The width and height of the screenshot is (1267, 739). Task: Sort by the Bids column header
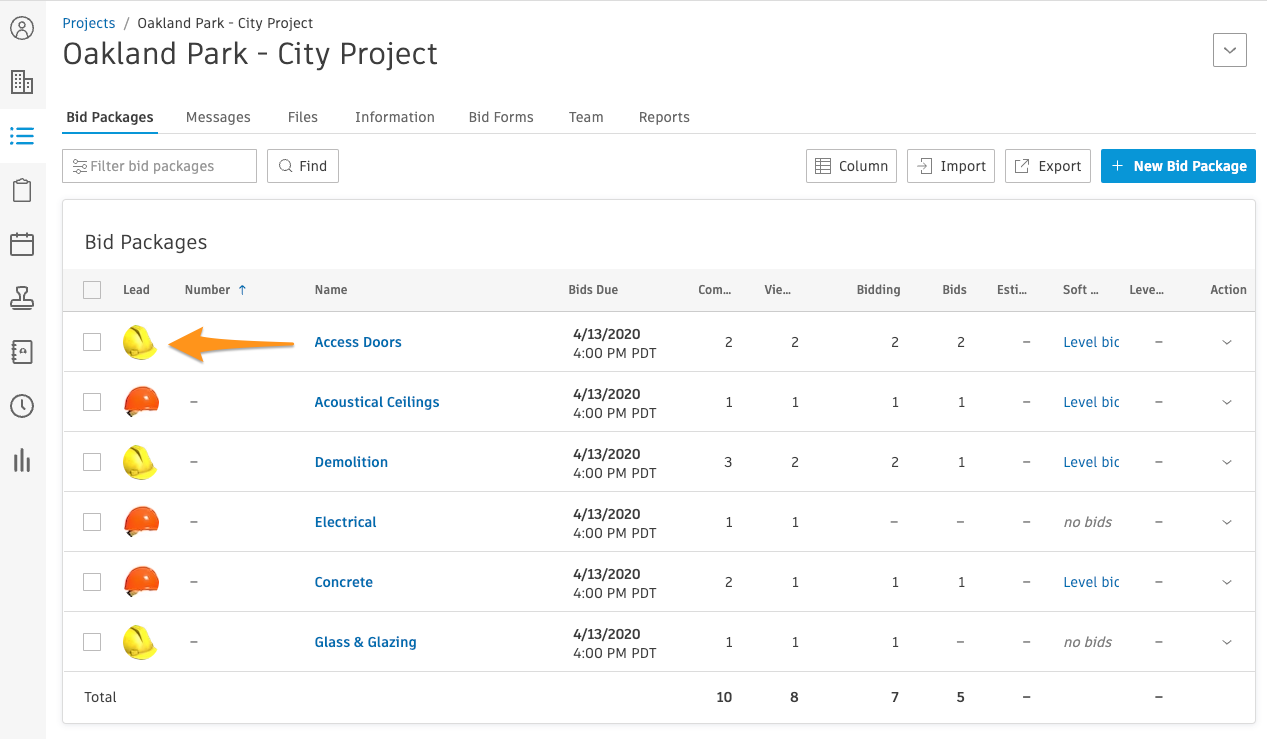pos(955,290)
